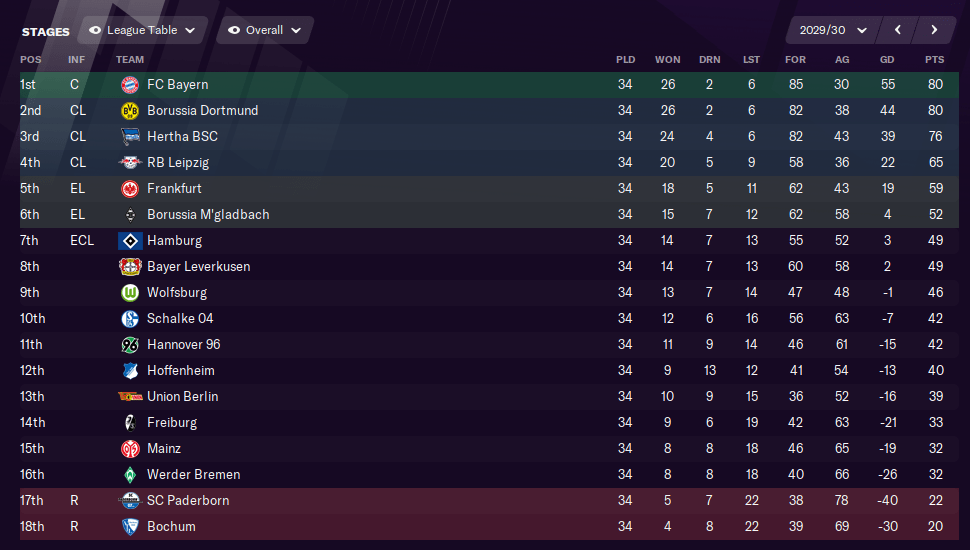Go to next season with right arrow

934,30
